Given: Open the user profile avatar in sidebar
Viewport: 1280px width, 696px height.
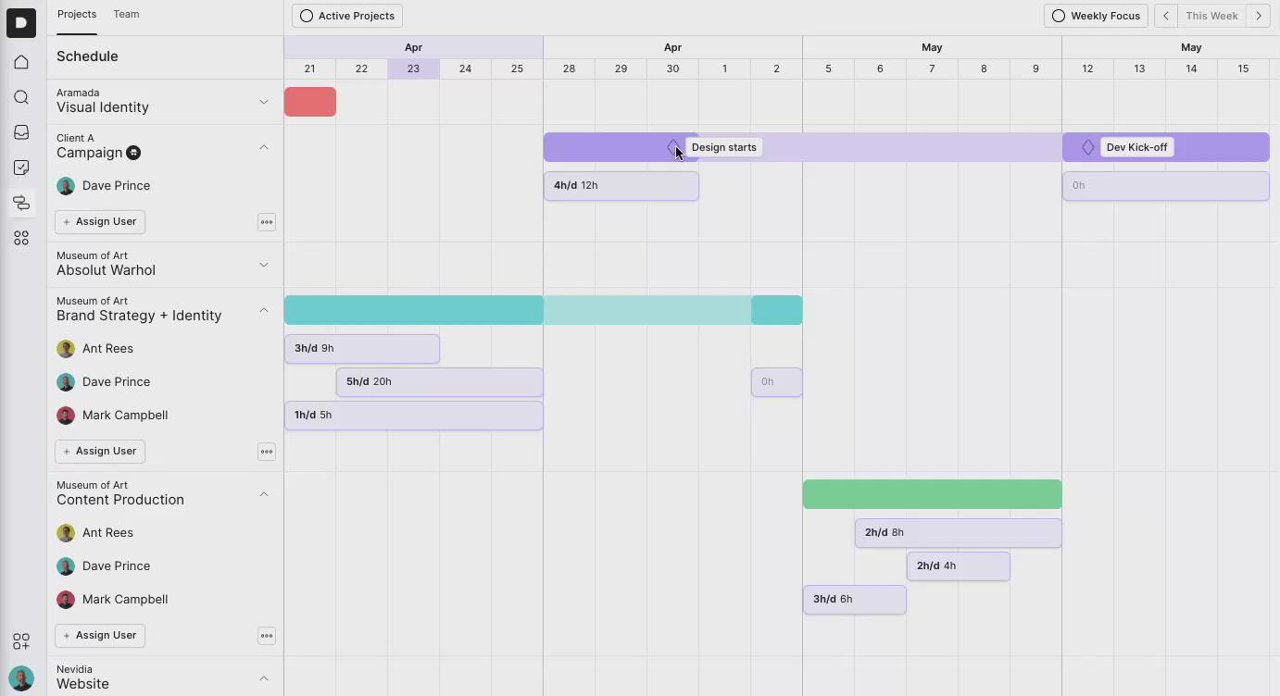Looking at the screenshot, I should pyautogui.click(x=21, y=678).
